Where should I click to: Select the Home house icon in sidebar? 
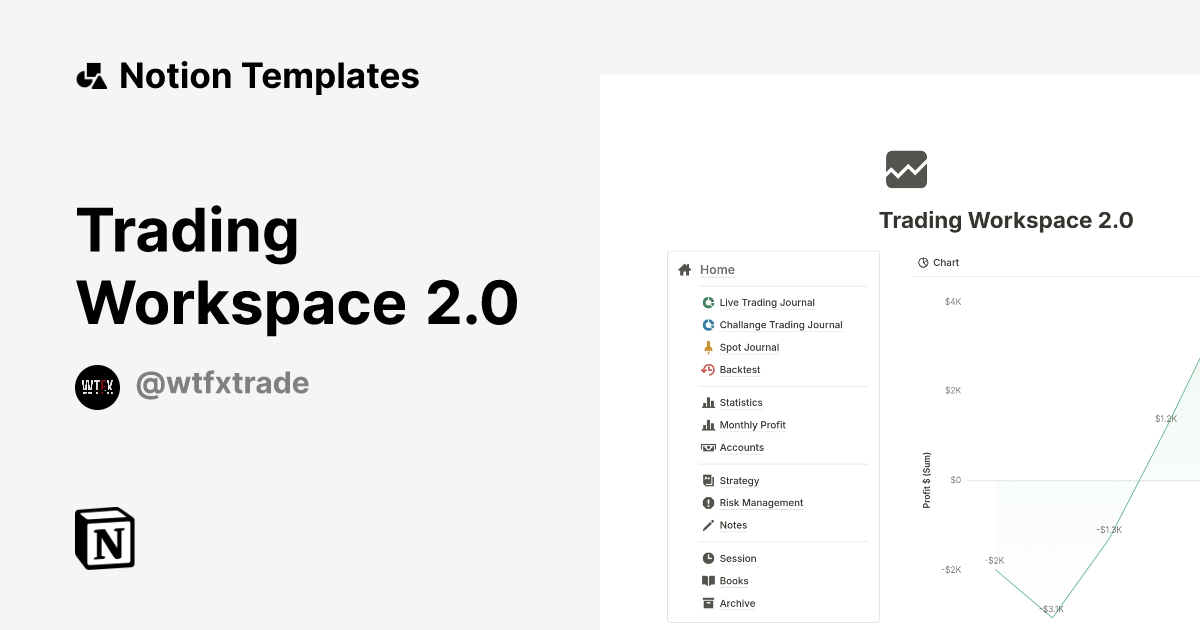(685, 269)
